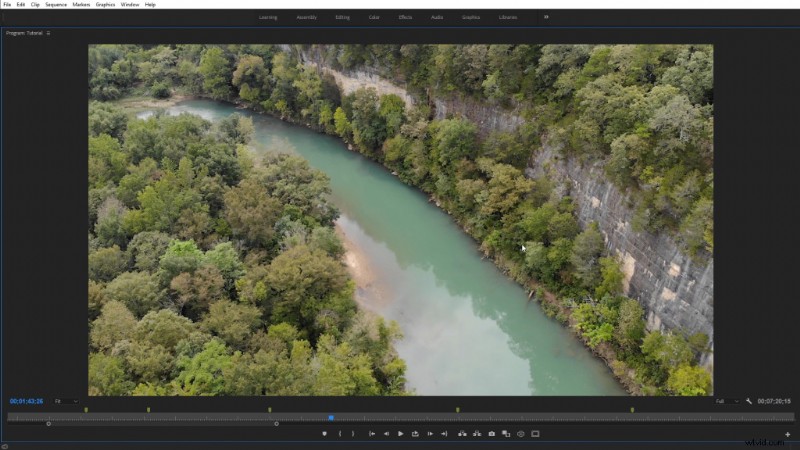
Task: Add a marker using the shield button
Action: tap(324, 434)
